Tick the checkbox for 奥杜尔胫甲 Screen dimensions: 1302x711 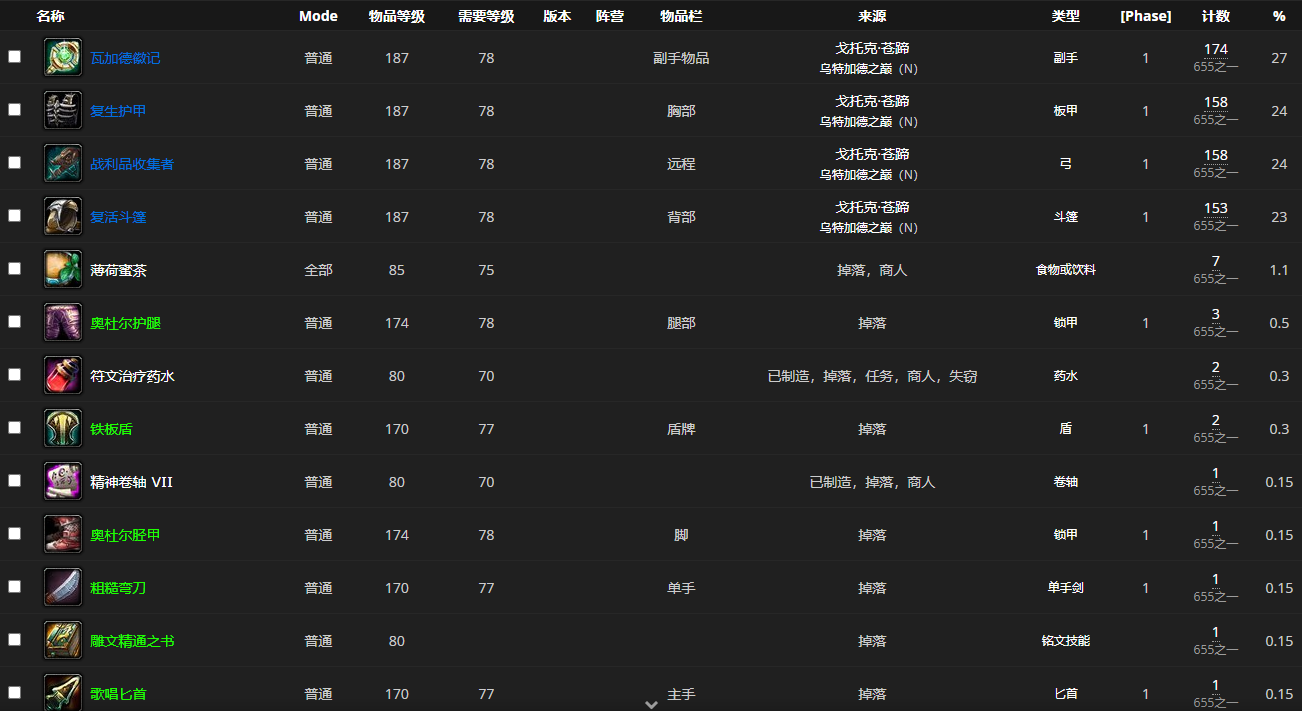click(x=14, y=534)
